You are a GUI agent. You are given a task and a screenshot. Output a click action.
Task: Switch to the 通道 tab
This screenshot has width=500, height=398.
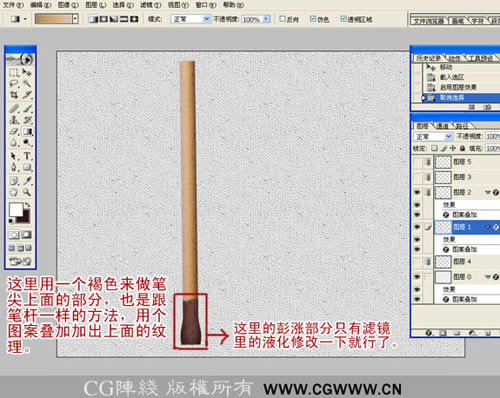tap(442, 126)
